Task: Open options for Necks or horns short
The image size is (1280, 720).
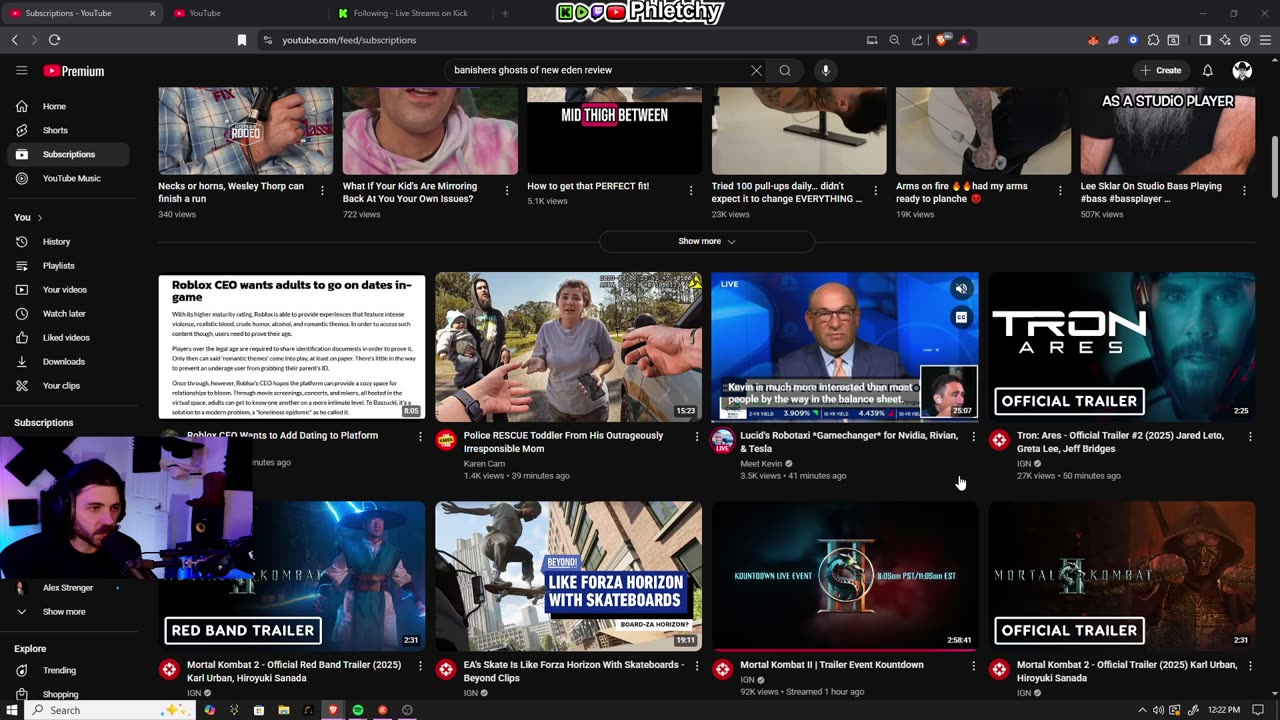Action: click(322, 190)
